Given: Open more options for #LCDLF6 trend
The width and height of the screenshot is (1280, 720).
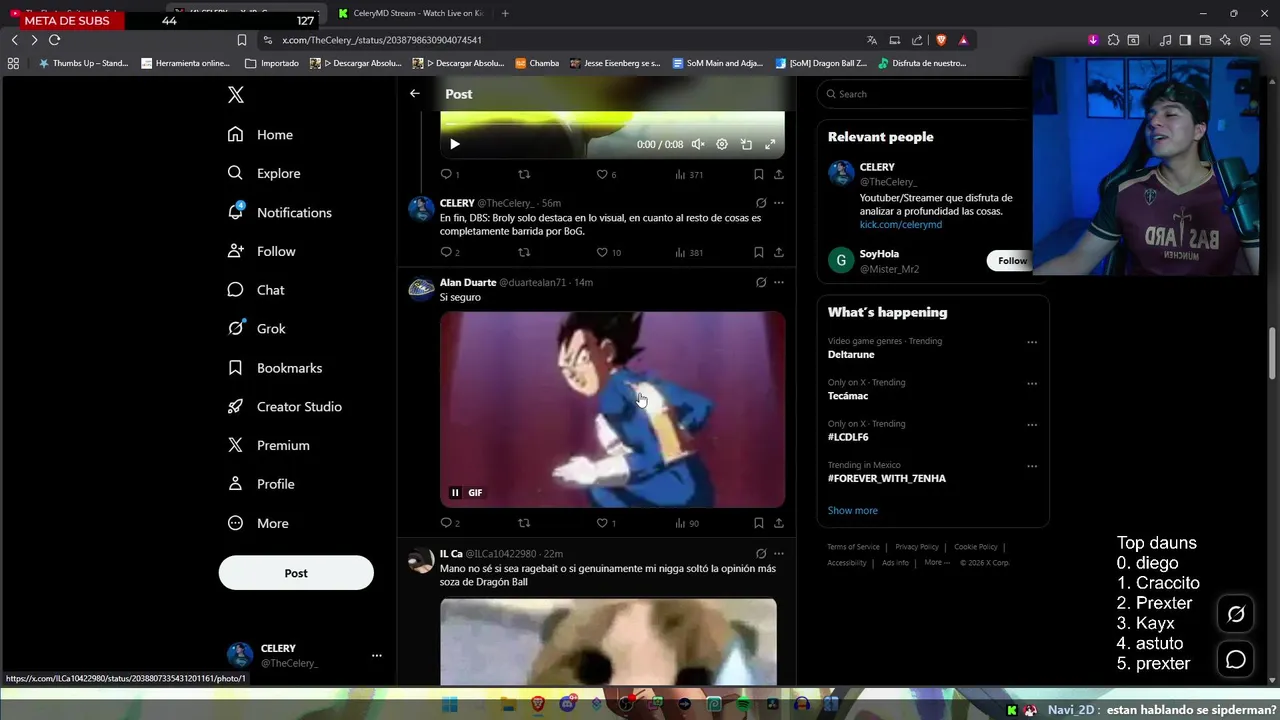Looking at the screenshot, I should [x=1032, y=425].
